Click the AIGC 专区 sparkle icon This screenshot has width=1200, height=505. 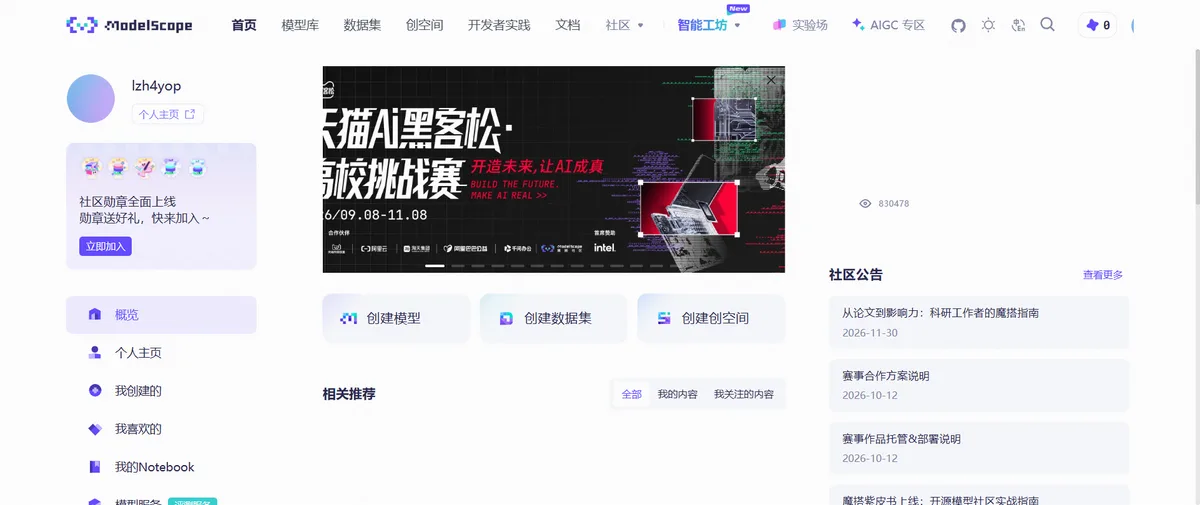[x=858, y=25]
